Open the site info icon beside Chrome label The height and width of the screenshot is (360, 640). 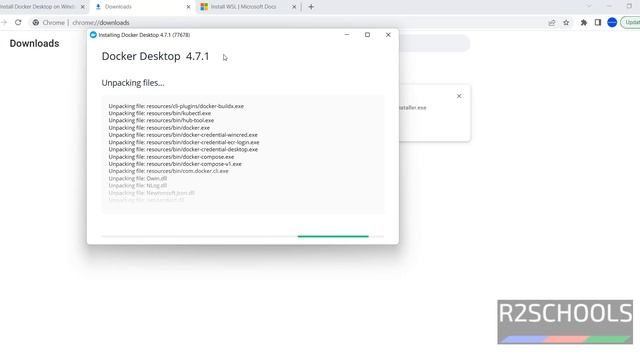coord(36,22)
